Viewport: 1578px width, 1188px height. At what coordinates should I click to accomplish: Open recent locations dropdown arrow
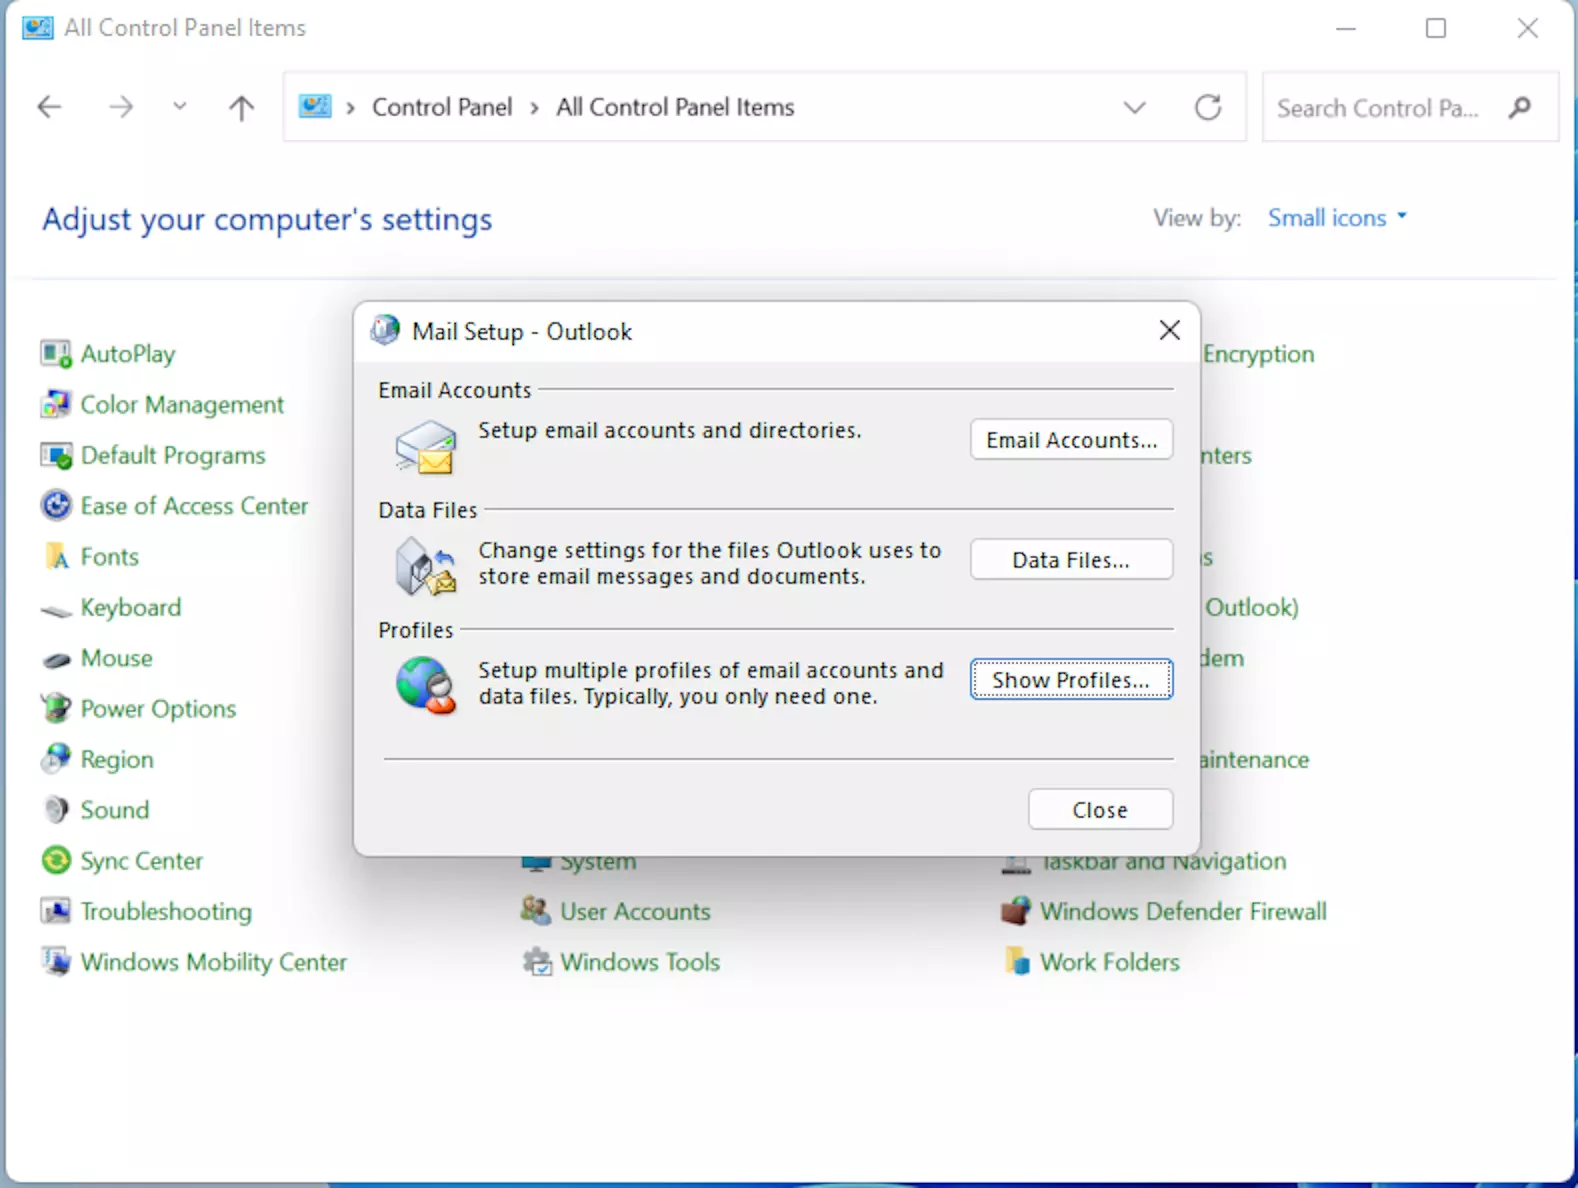click(179, 106)
